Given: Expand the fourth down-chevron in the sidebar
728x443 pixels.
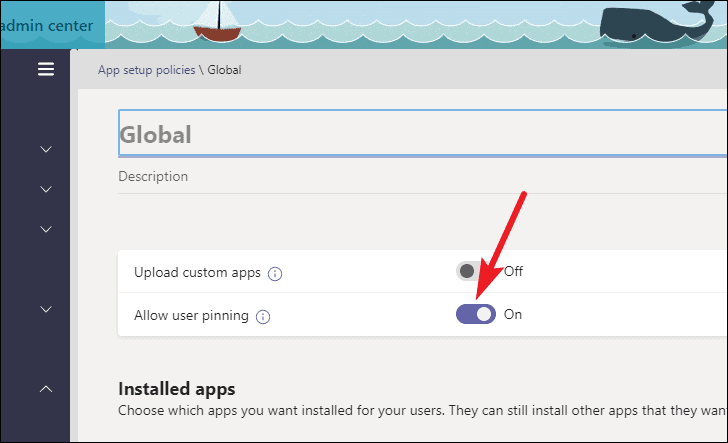Looking at the screenshot, I should click(45, 309).
